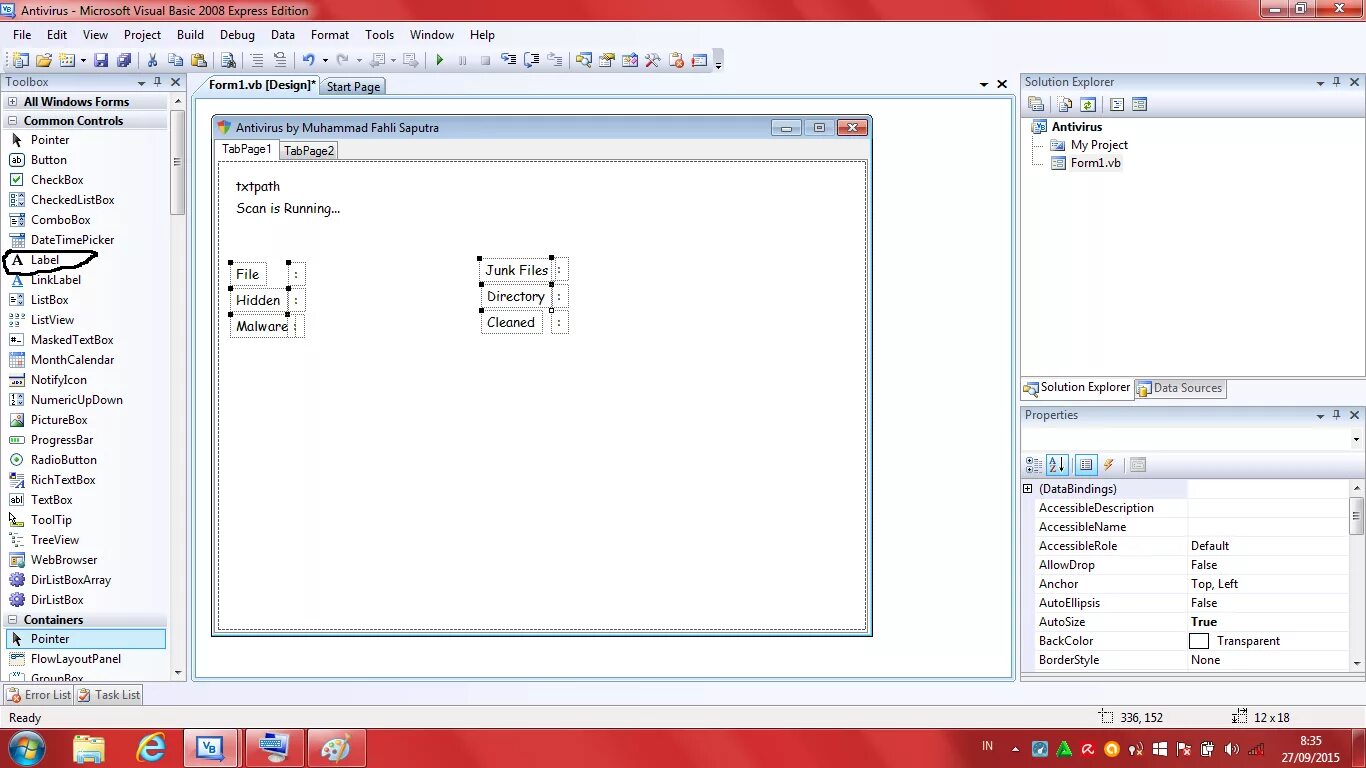Open Windows Start button

point(26,747)
